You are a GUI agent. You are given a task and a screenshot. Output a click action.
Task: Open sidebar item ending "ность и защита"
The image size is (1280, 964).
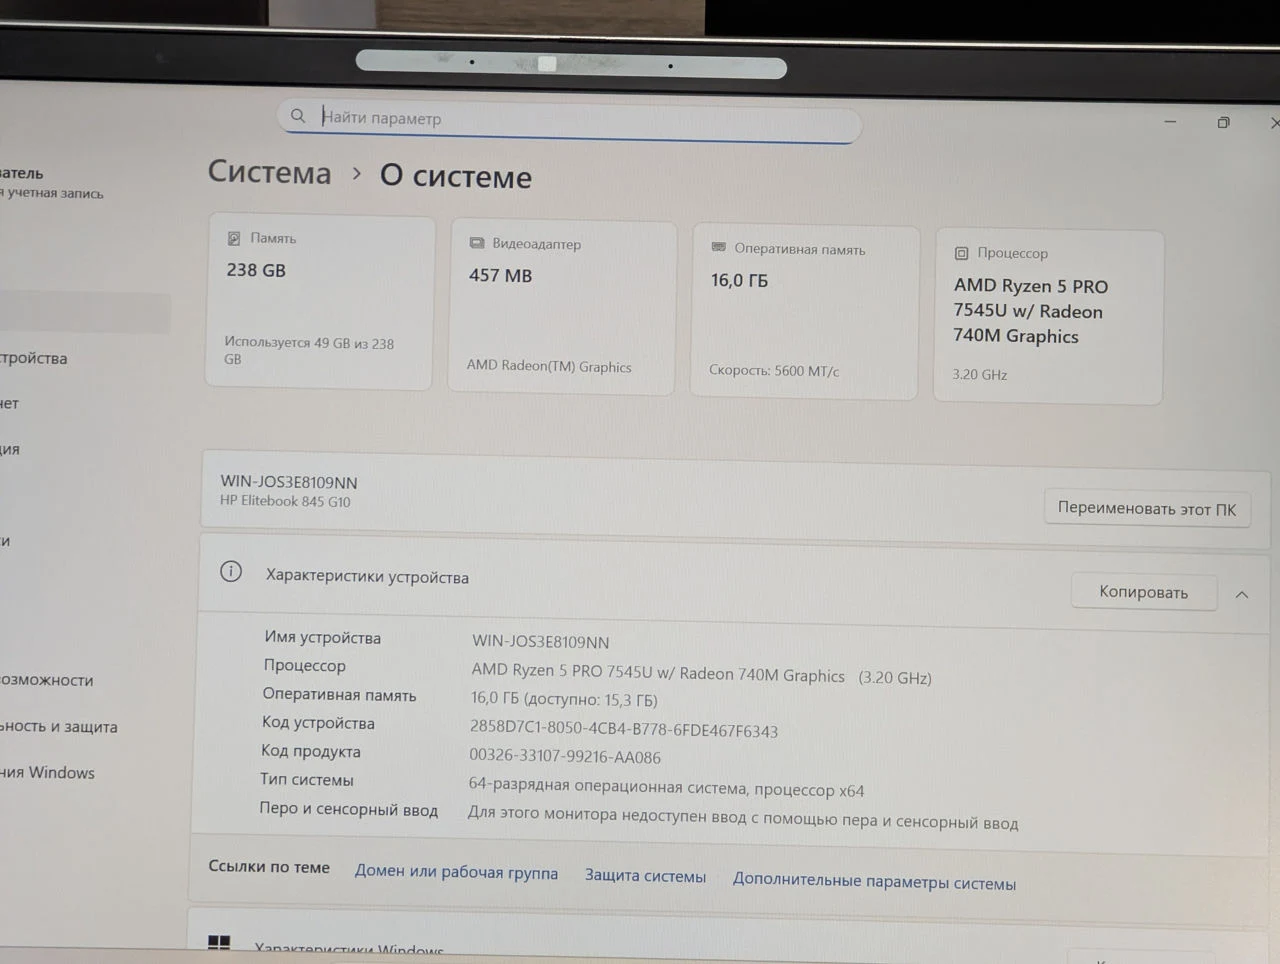(59, 727)
